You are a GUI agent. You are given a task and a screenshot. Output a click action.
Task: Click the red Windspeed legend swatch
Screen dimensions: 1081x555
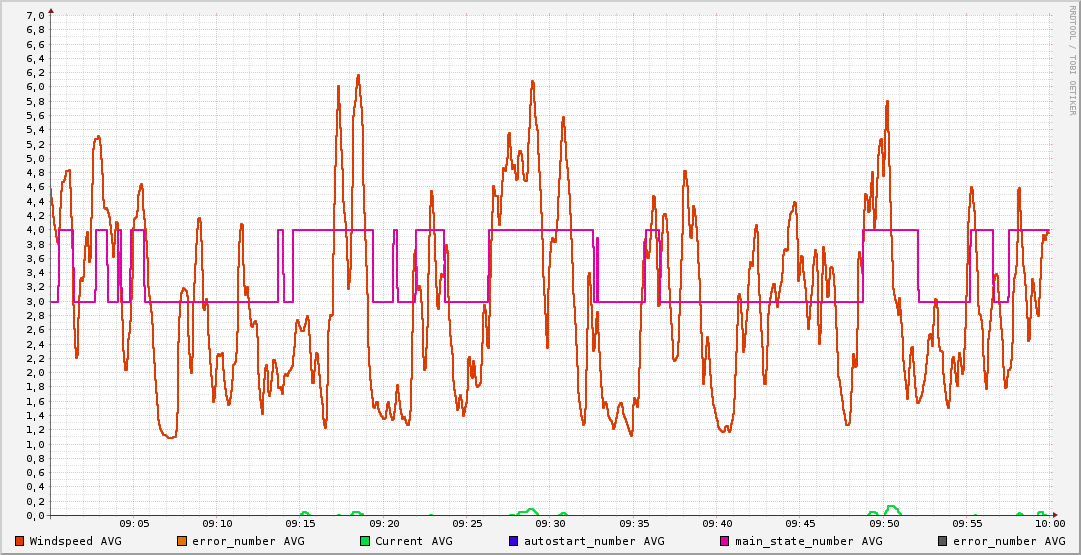[20, 541]
